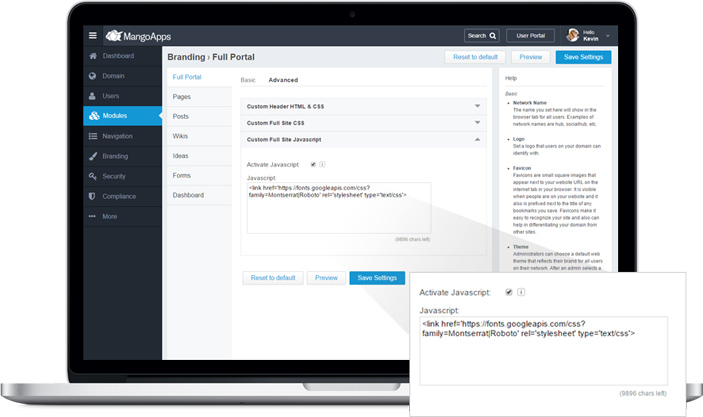The width and height of the screenshot is (703, 417).
Task: Open More from the left sidebar
Action: pyautogui.click(x=122, y=216)
